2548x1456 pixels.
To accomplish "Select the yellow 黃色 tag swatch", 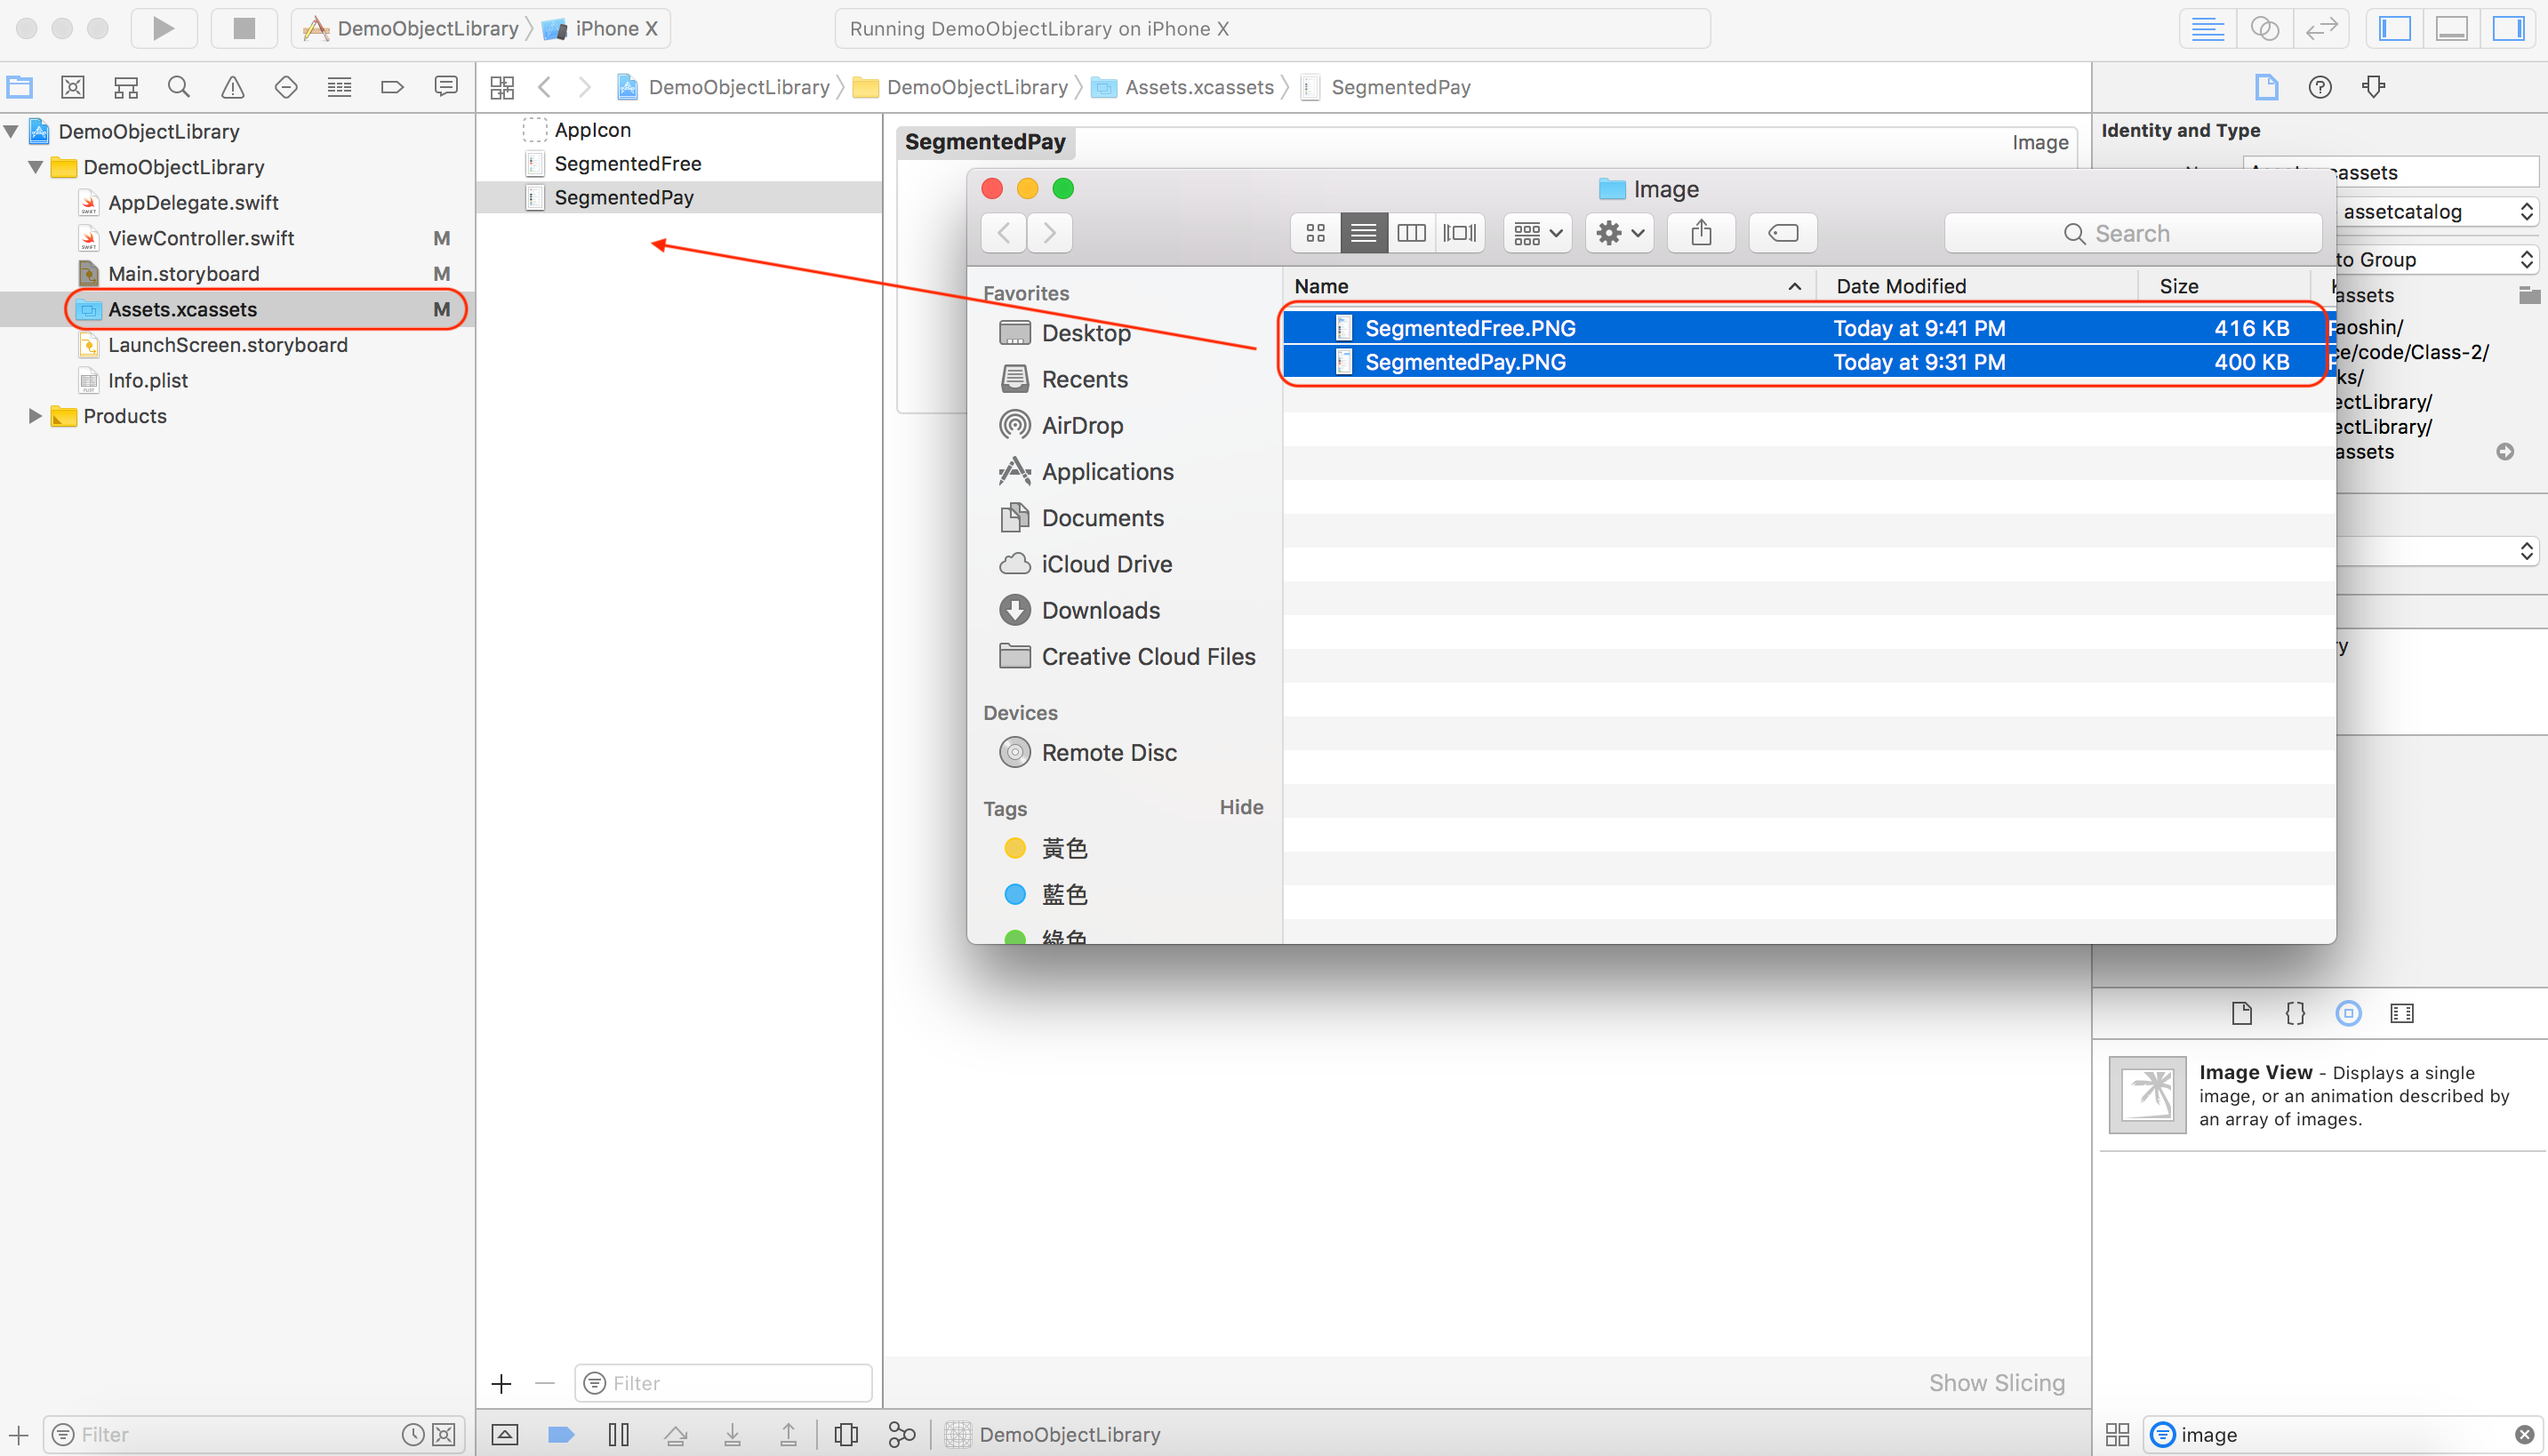I will [x=1015, y=847].
